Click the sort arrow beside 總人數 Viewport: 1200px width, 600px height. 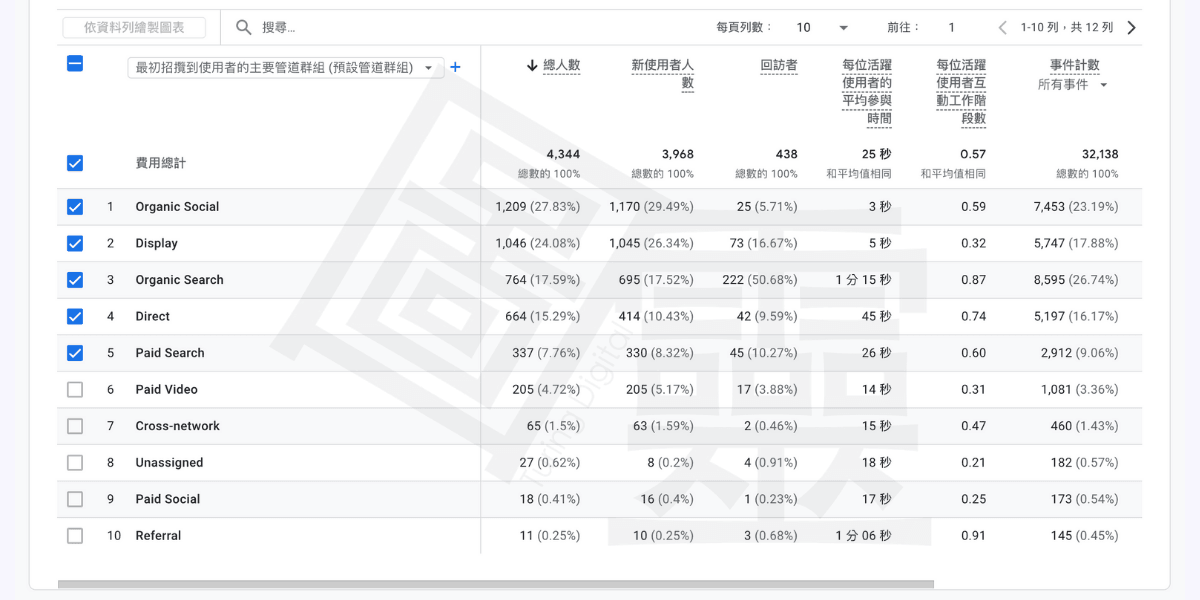click(x=532, y=66)
